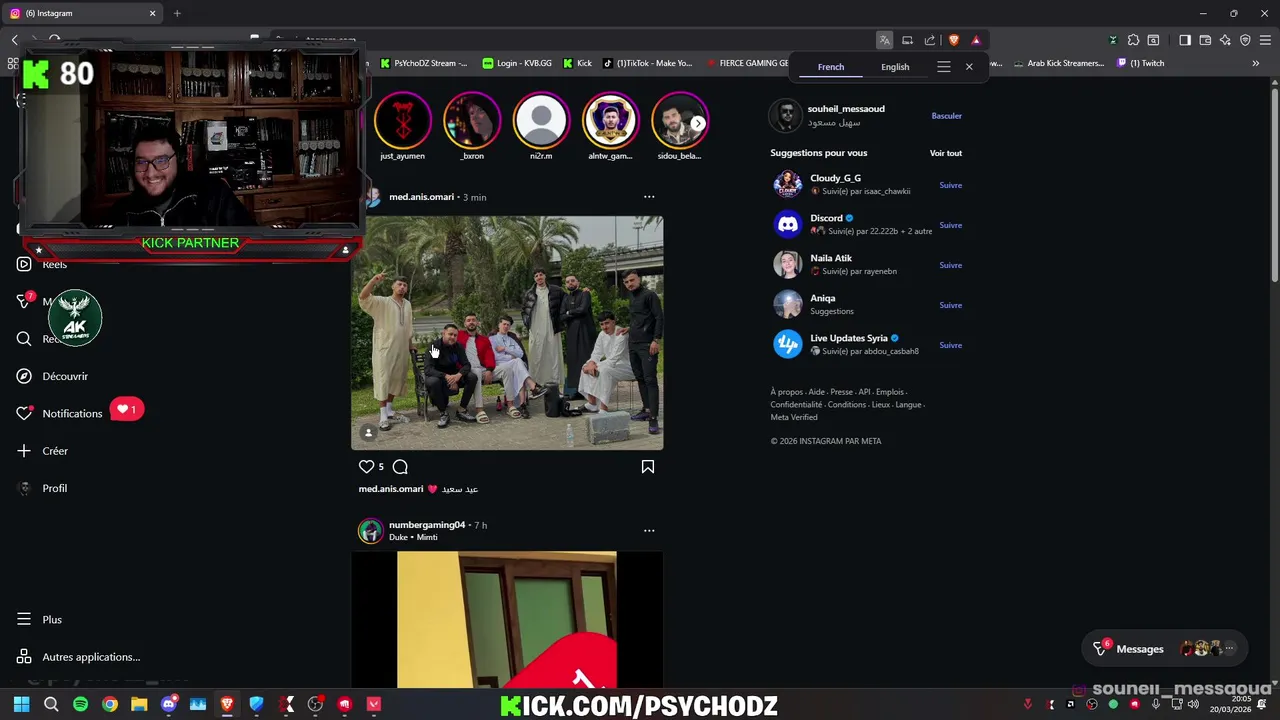The image size is (1280, 720).
Task: Click the Créer plus icon
Action: click(x=24, y=451)
